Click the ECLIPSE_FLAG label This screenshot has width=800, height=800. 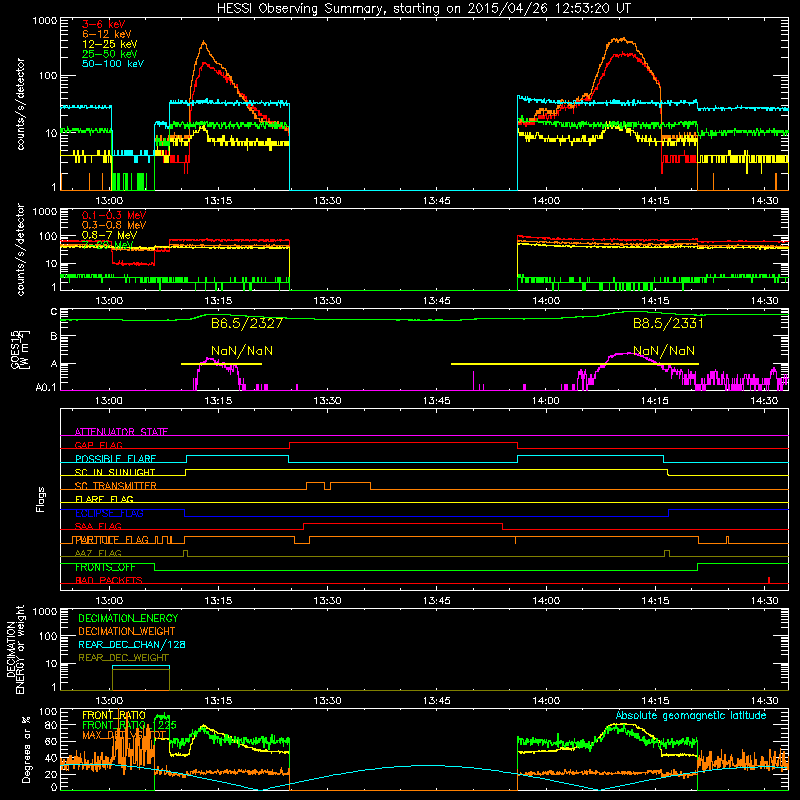(109, 513)
